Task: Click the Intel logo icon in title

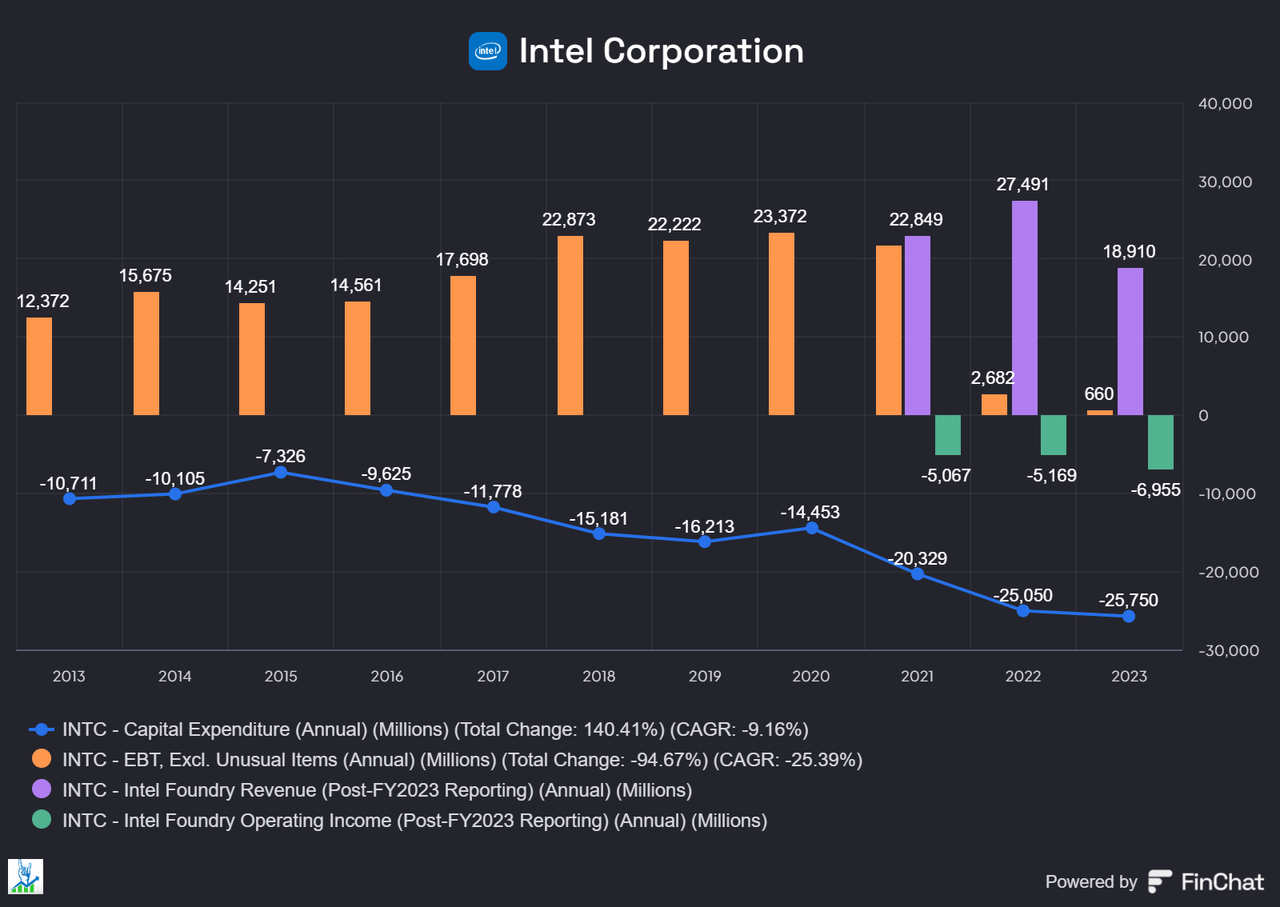Action: [488, 51]
